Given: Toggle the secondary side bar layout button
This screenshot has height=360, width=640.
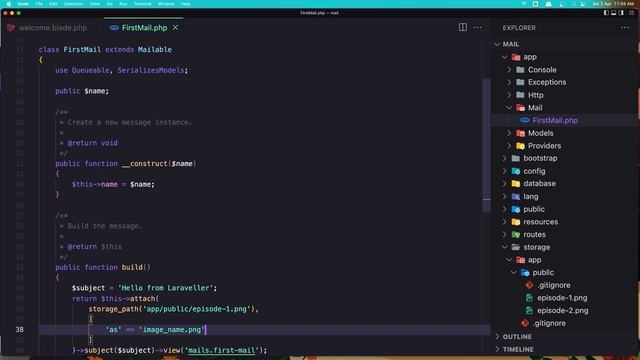Looking at the screenshot, I should pyautogui.click(x=621, y=13).
